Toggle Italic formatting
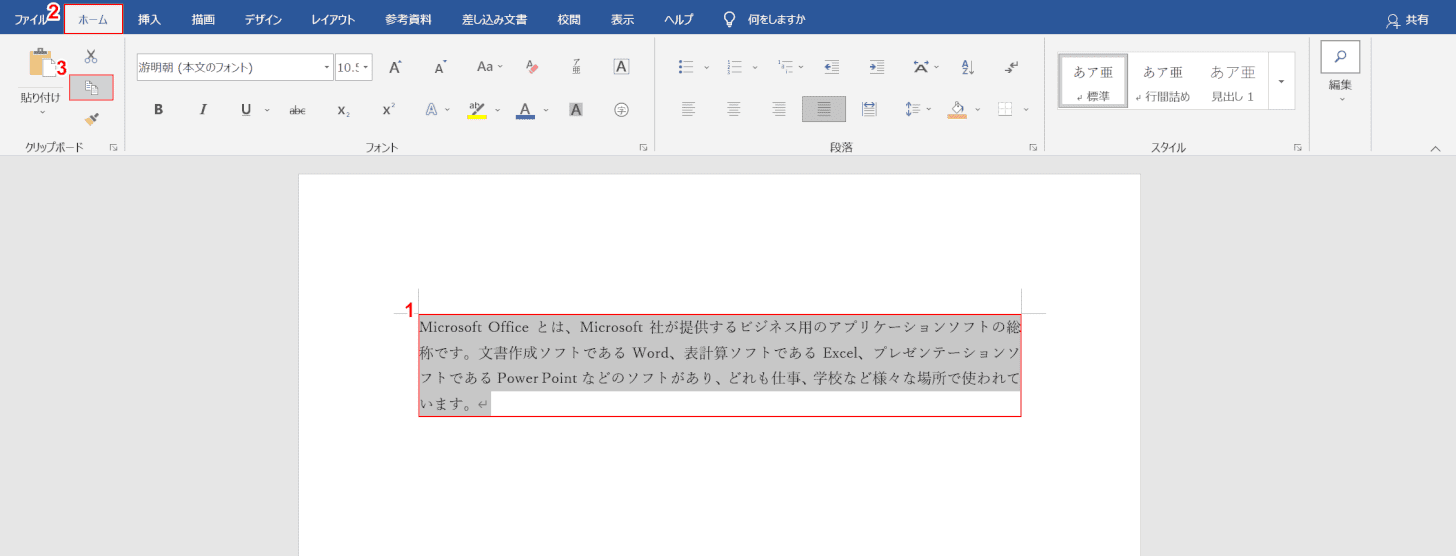Screen dimensions: 1456x556 [x=203, y=110]
